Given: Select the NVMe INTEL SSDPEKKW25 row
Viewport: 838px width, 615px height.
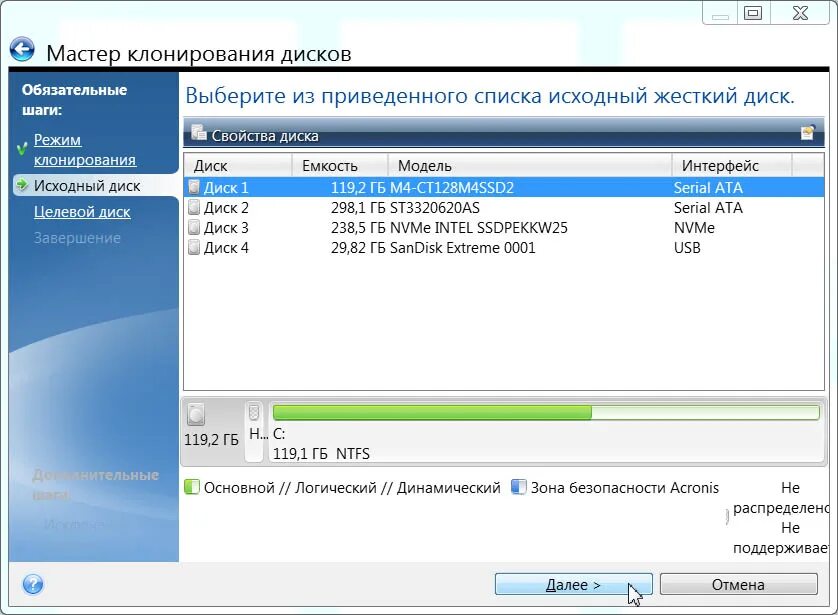Looking at the screenshot, I should pyautogui.click(x=503, y=228).
